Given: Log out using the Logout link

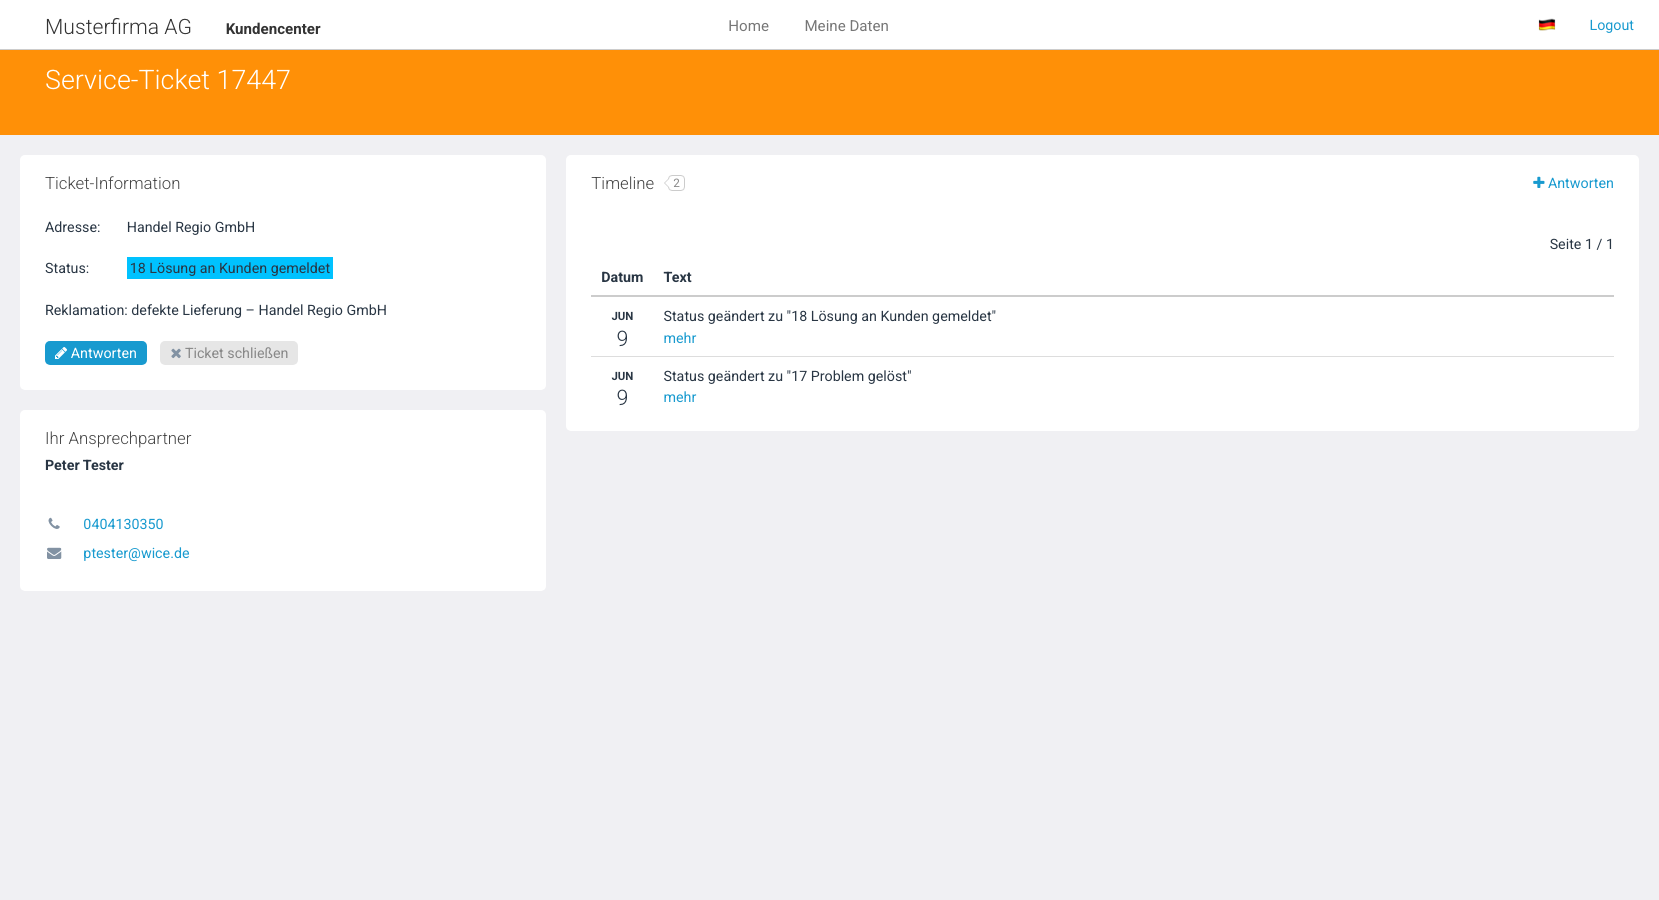Looking at the screenshot, I should [1611, 25].
